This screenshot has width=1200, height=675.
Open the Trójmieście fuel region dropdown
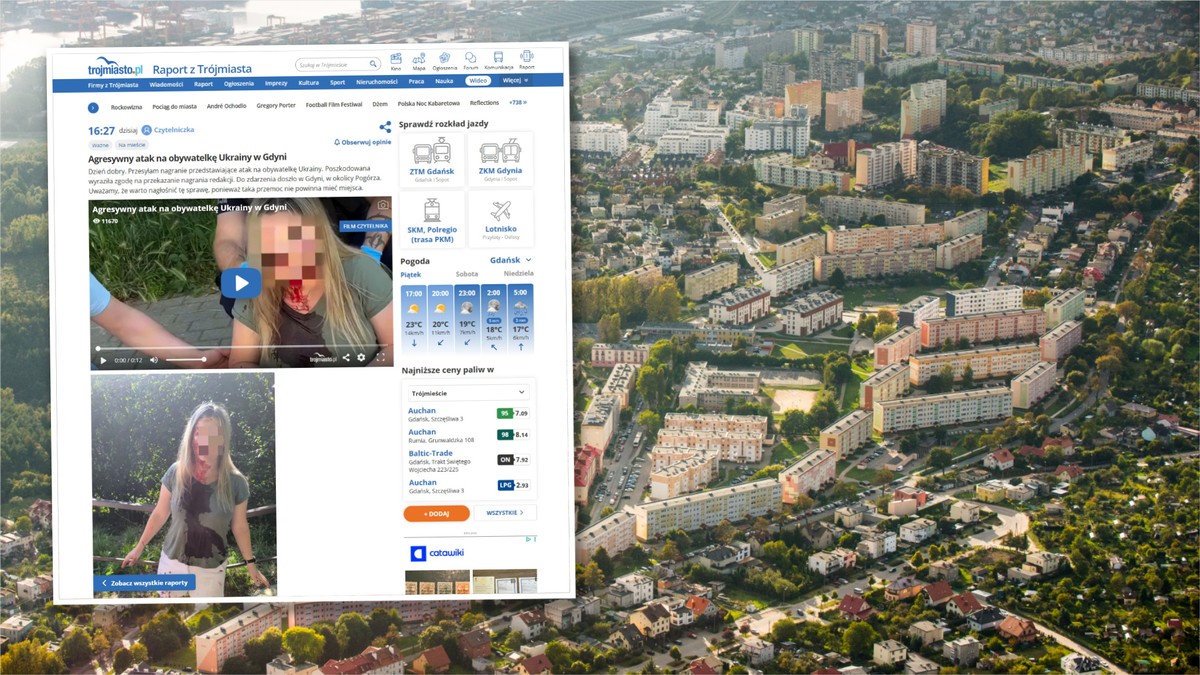(x=468, y=393)
